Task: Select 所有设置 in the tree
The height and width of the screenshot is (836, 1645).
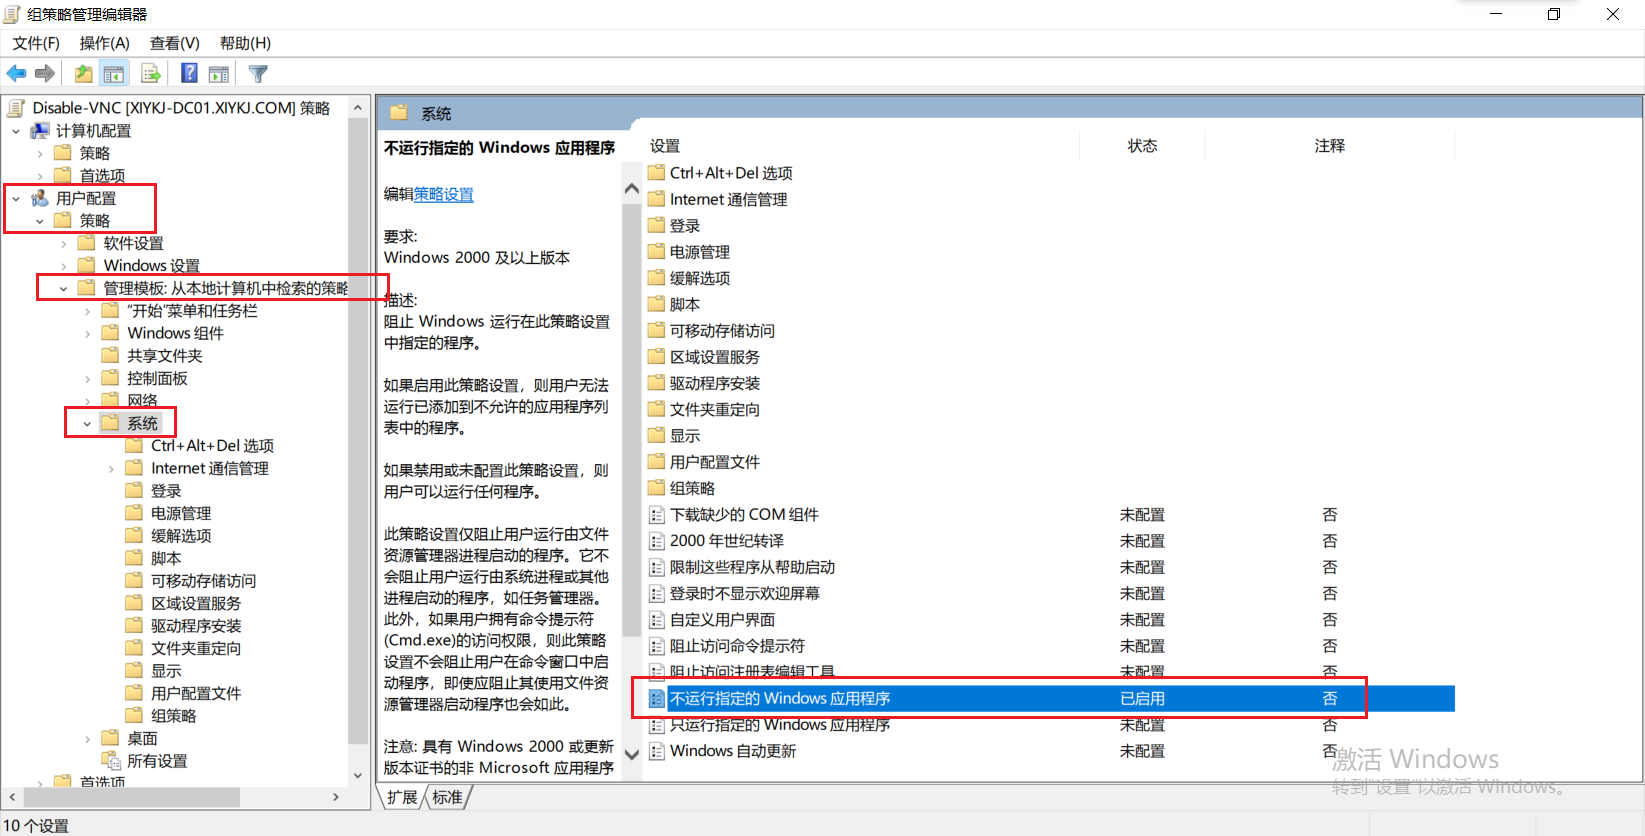Action: coord(157,761)
